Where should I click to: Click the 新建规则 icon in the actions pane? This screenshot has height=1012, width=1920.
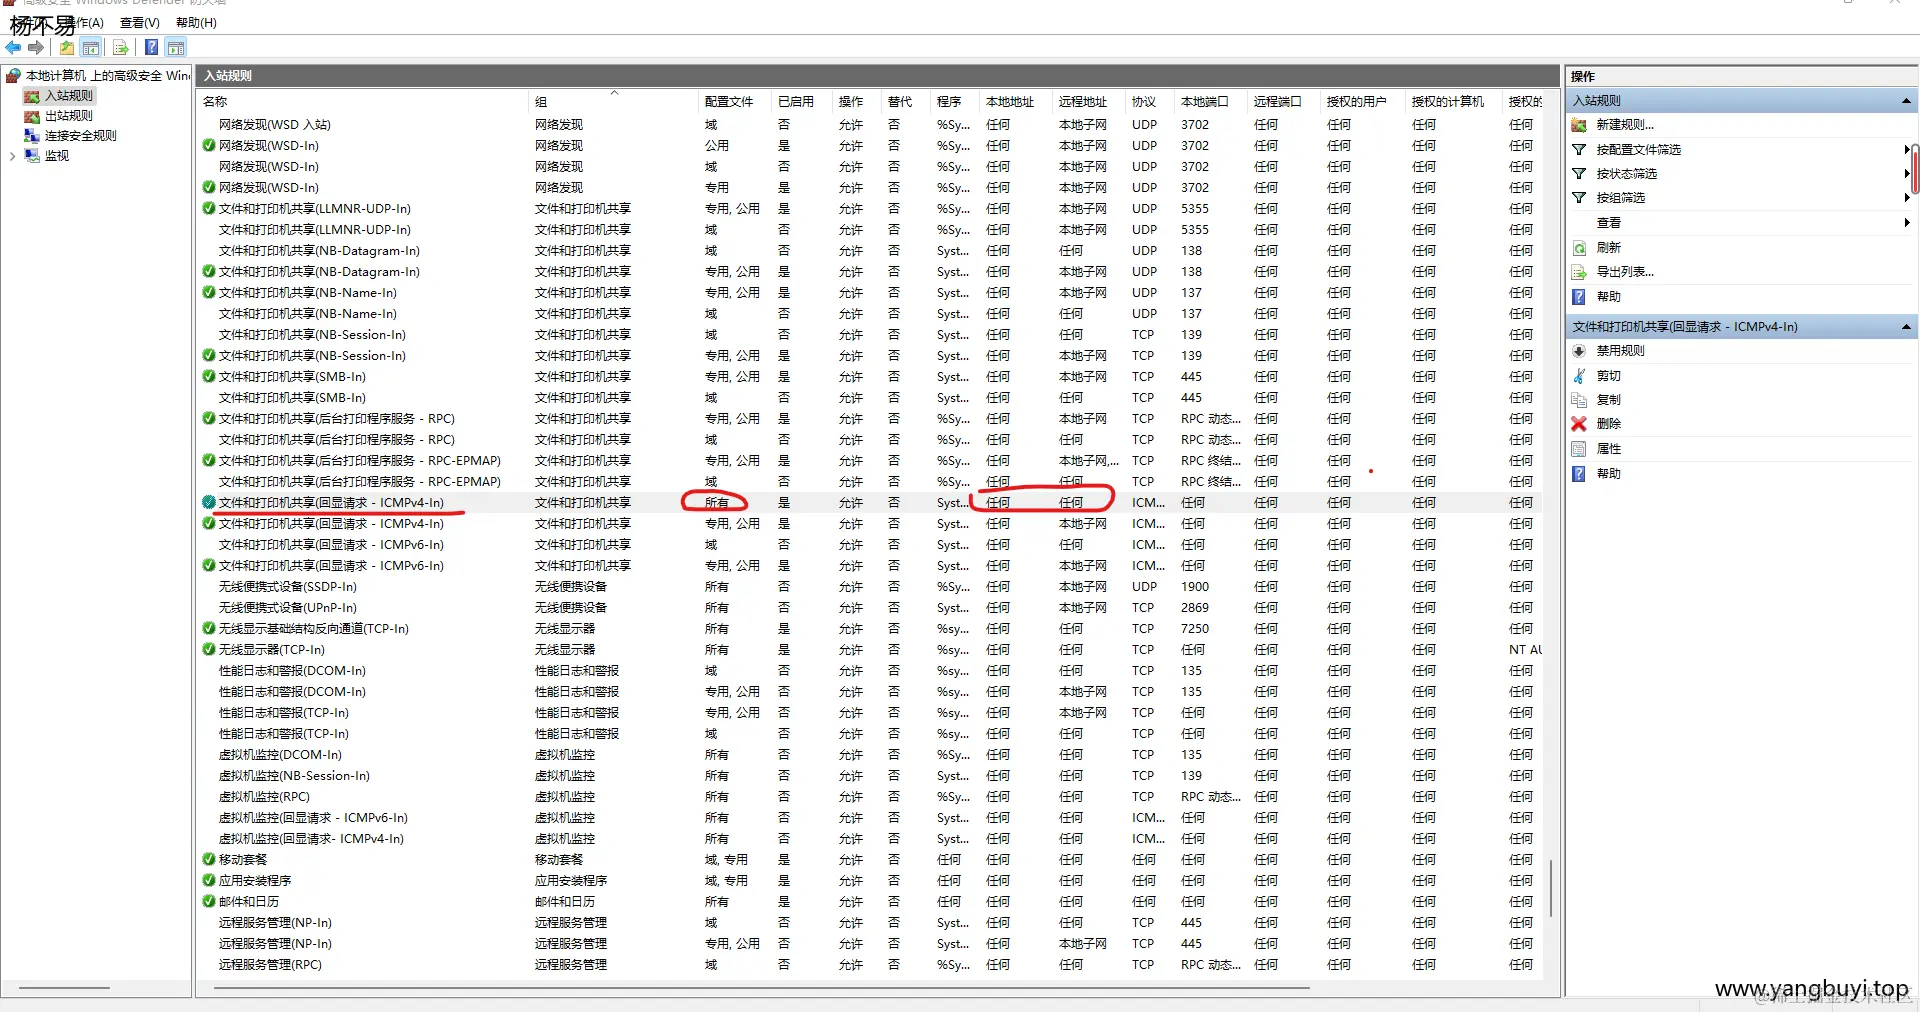click(x=1579, y=125)
